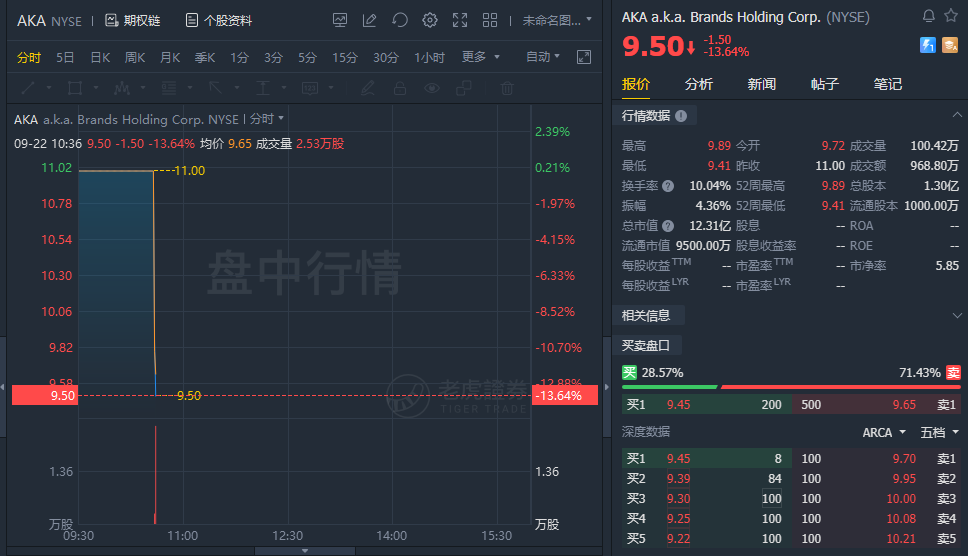The image size is (968, 556).
Task: Click the green 买 buy button
Action: coord(629,372)
